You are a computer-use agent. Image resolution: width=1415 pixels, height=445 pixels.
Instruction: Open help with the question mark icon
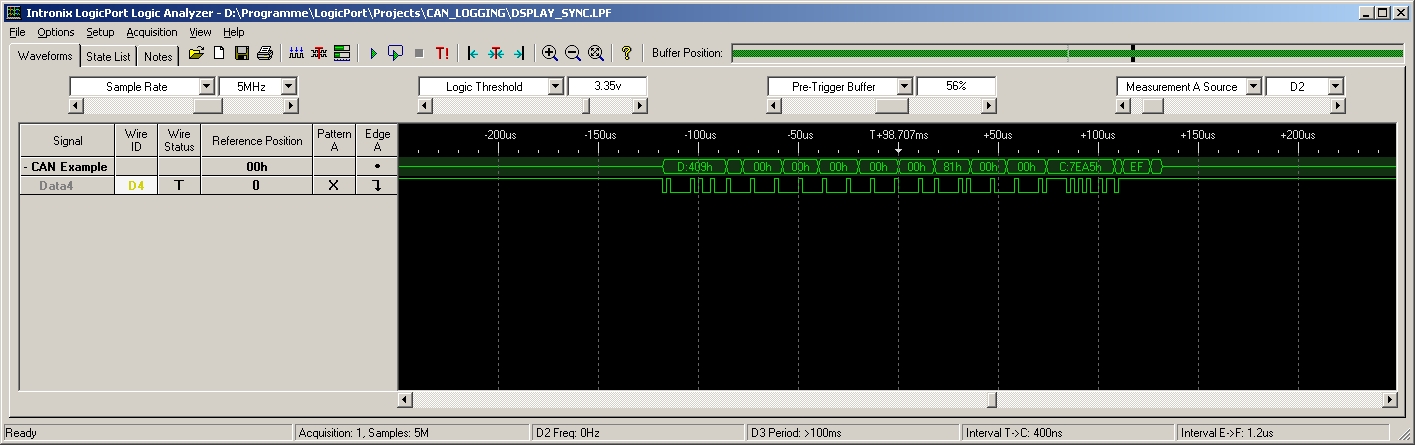tap(627, 53)
